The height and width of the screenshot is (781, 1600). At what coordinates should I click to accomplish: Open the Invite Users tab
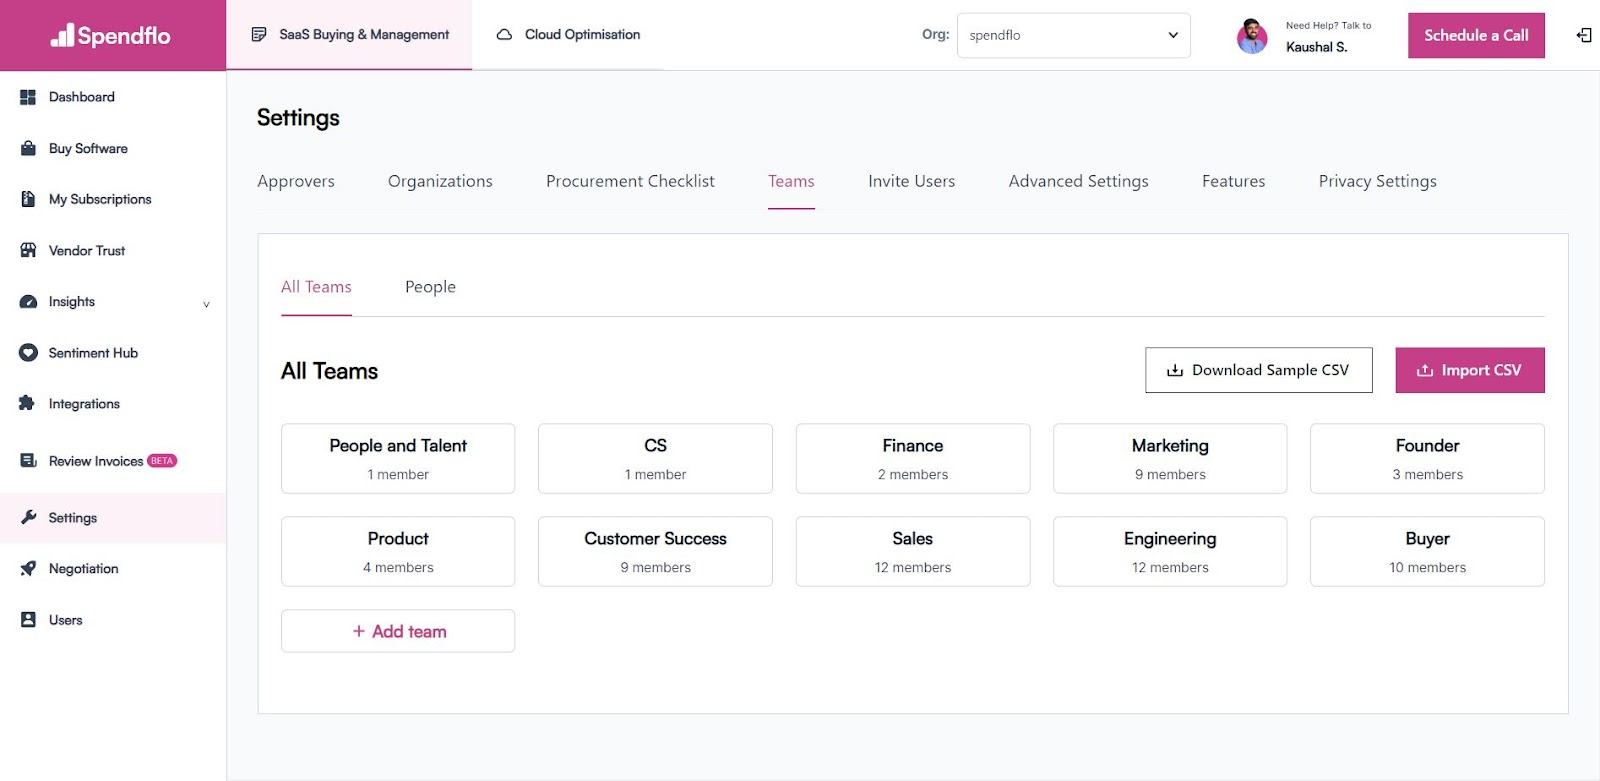[x=911, y=181]
